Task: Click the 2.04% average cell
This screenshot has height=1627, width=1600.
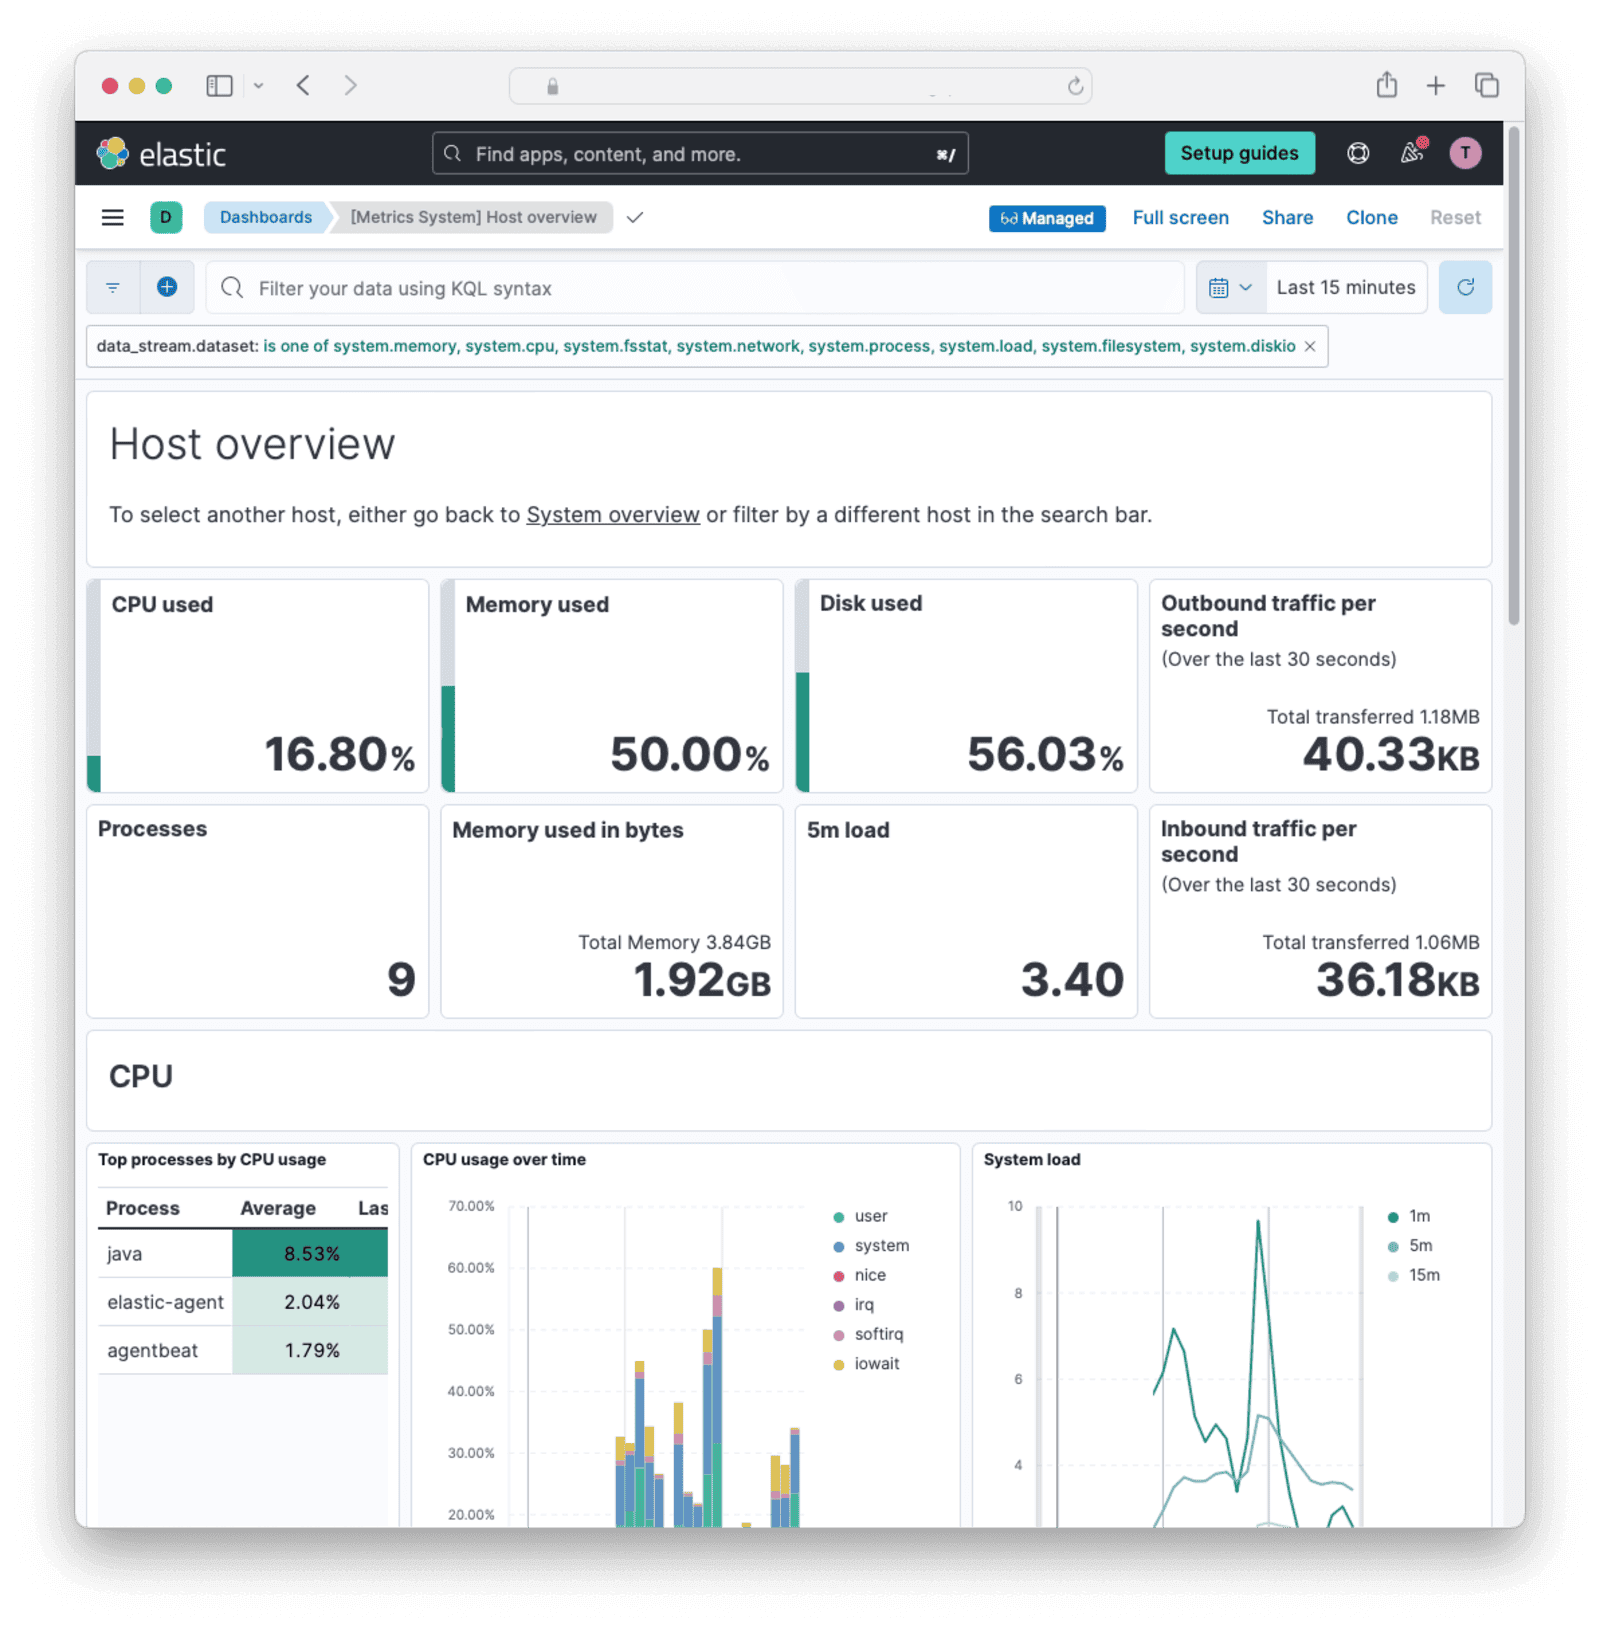Action: point(310,1302)
